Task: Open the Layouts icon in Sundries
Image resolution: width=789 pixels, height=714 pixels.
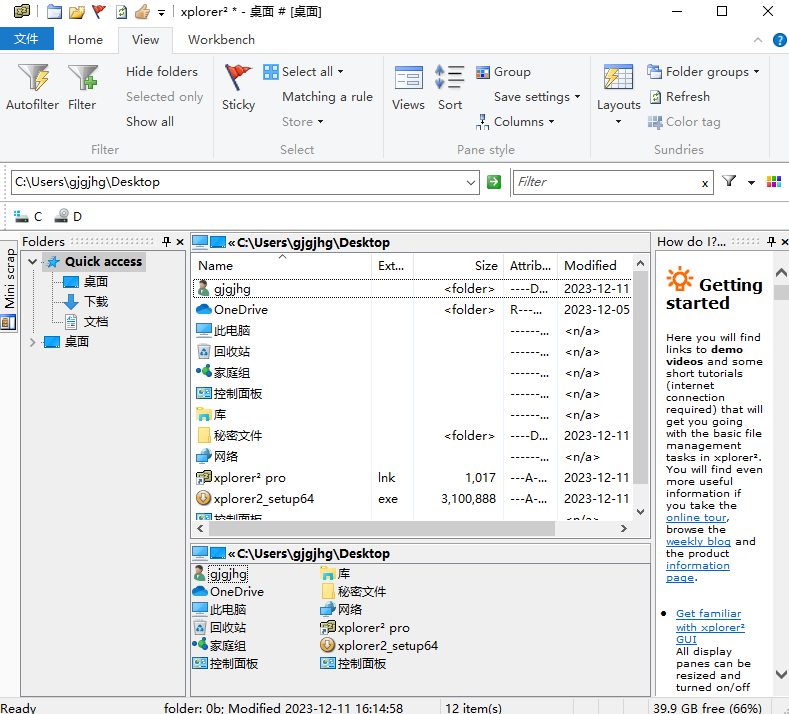Action: [618, 80]
